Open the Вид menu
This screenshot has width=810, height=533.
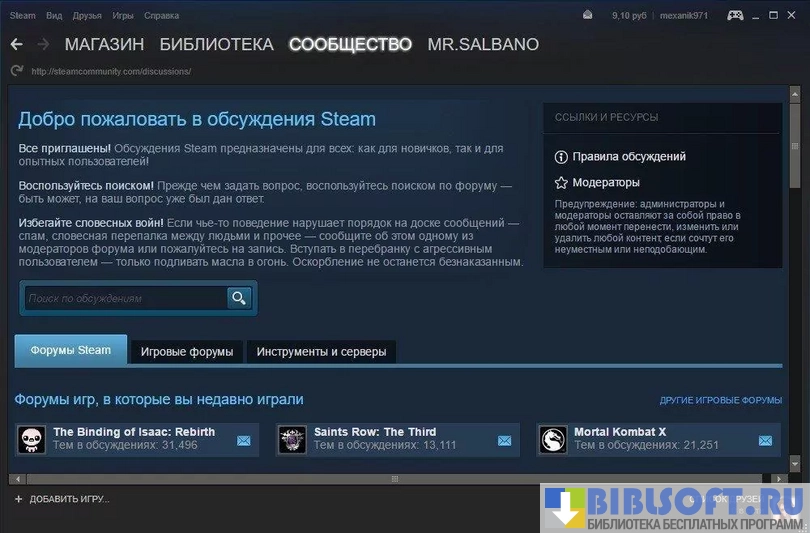click(x=54, y=16)
